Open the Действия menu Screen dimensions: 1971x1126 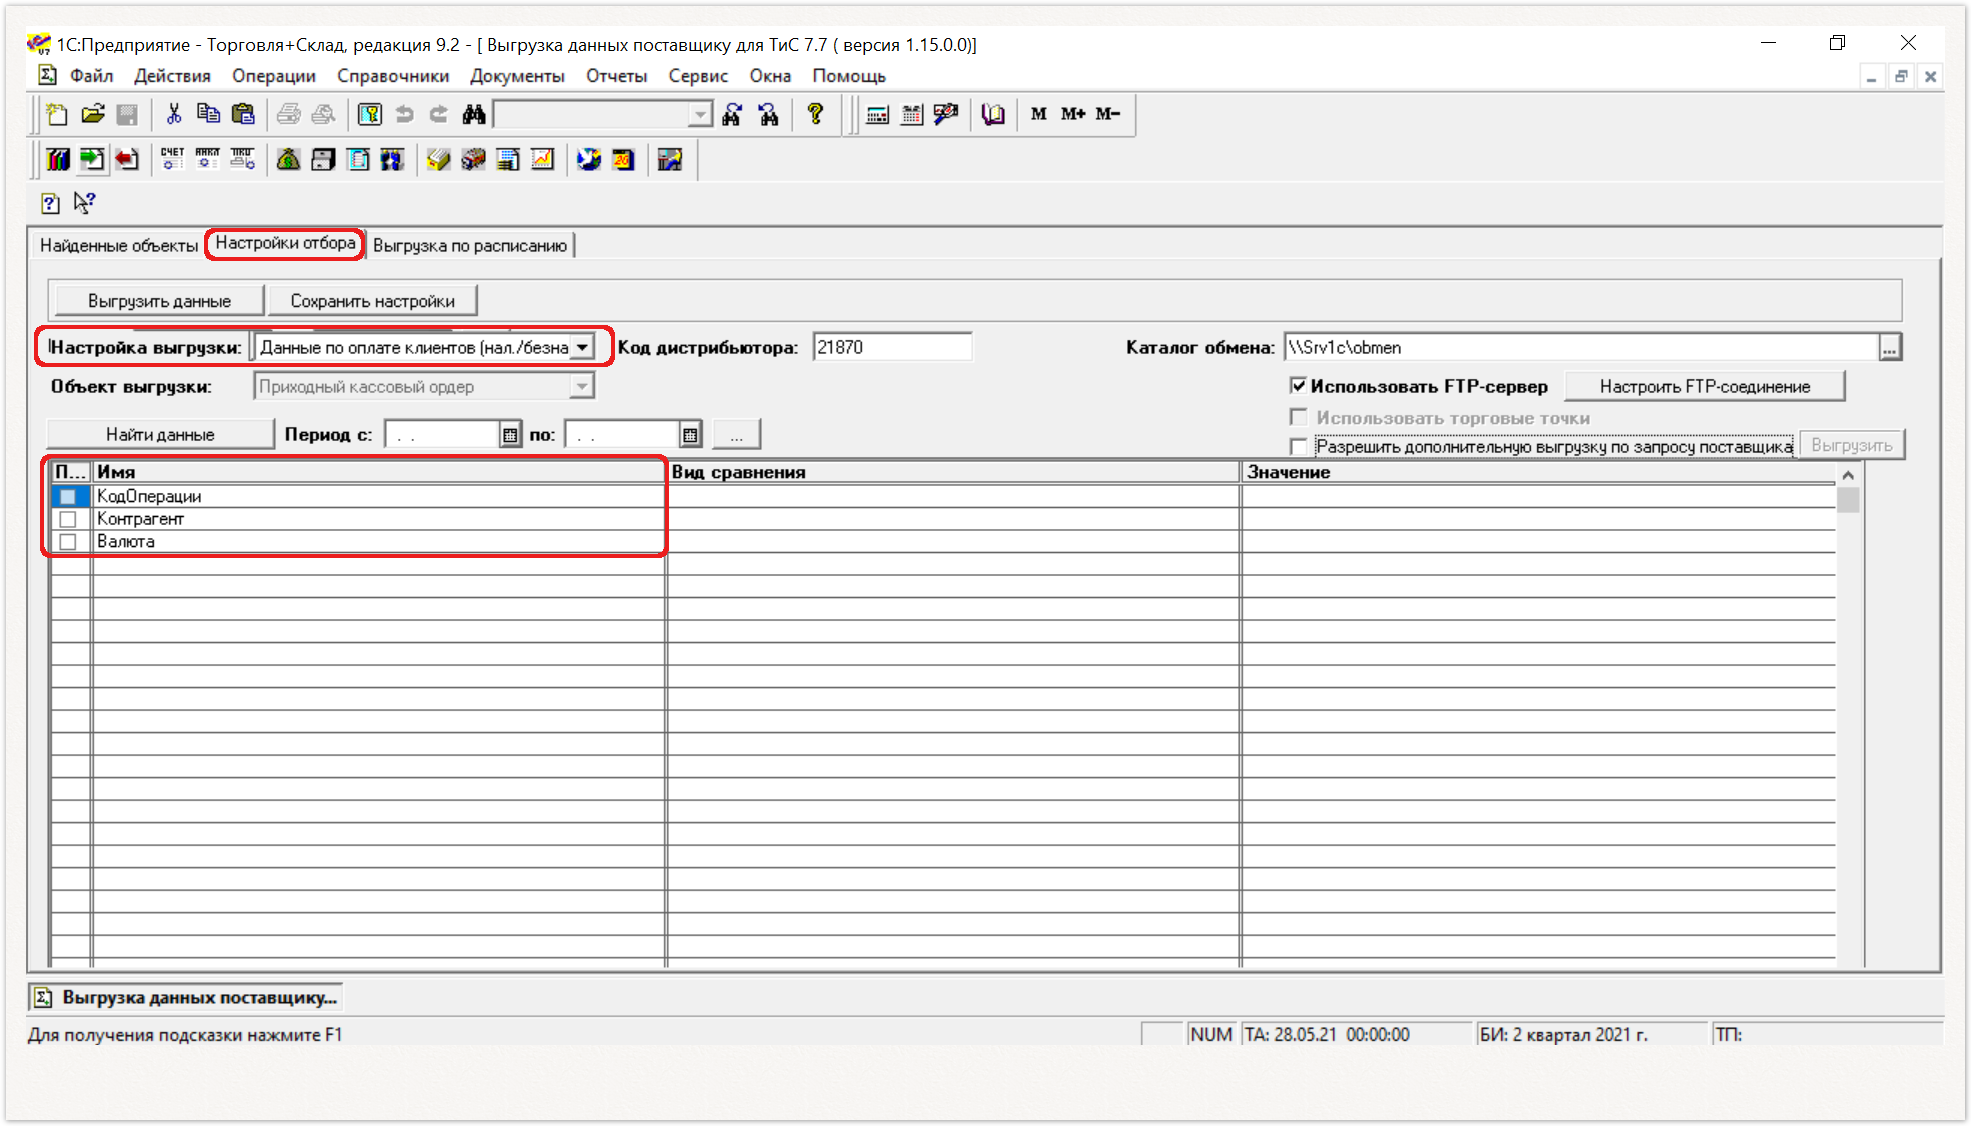click(172, 76)
